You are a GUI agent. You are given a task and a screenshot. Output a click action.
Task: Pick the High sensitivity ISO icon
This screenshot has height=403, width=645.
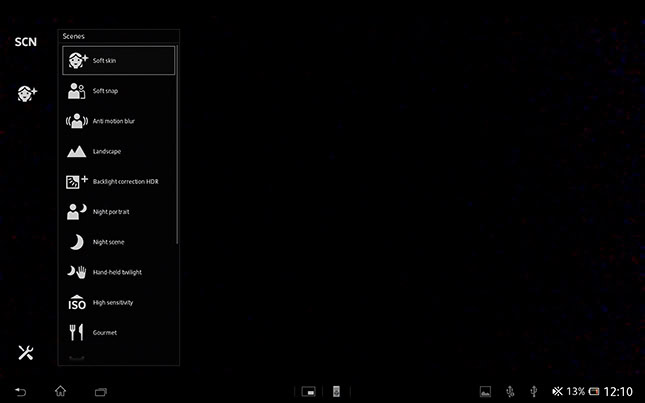click(77, 302)
